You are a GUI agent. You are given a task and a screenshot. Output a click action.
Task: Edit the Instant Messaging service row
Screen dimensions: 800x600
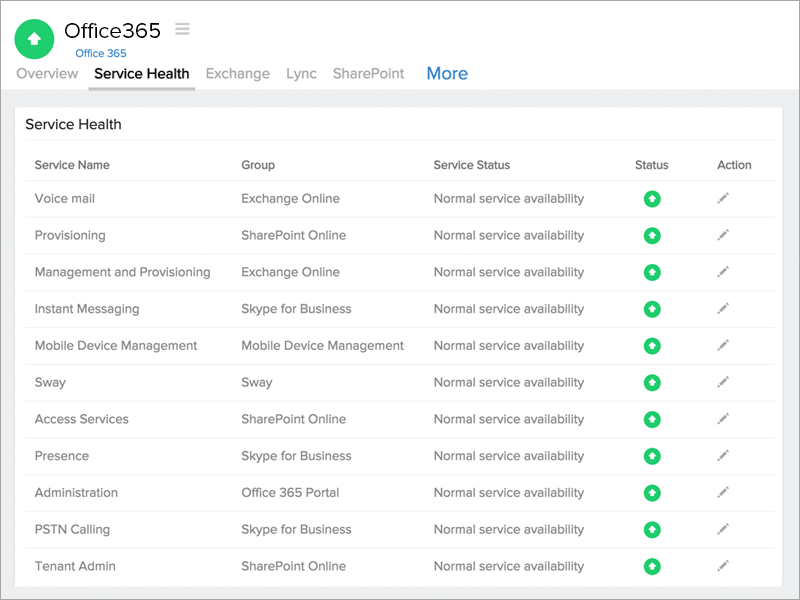[x=723, y=308]
